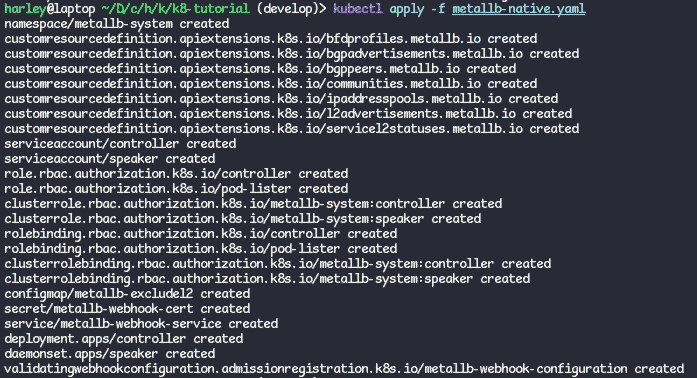The width and height of the screenshot is (697, 378).
Task: Click the servicel2statuses.metallb.io output line
Action: point(292,129)
